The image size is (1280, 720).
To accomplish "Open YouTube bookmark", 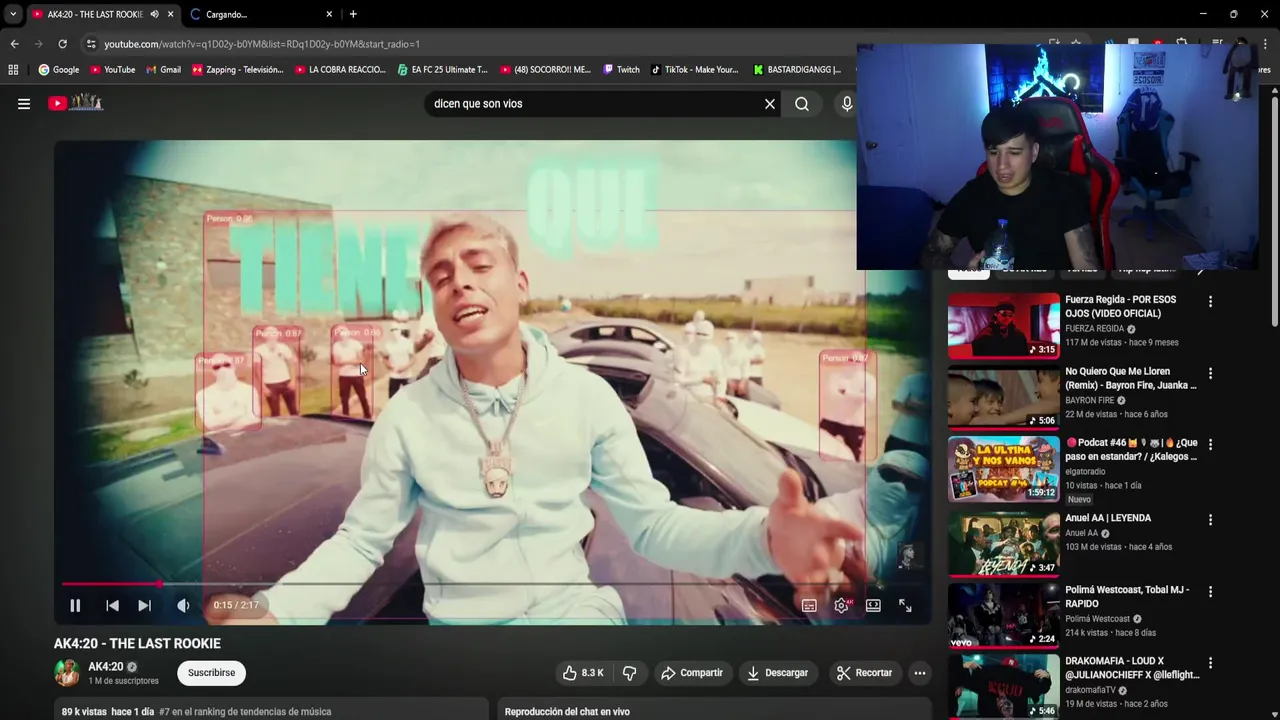I will [112, 70].
